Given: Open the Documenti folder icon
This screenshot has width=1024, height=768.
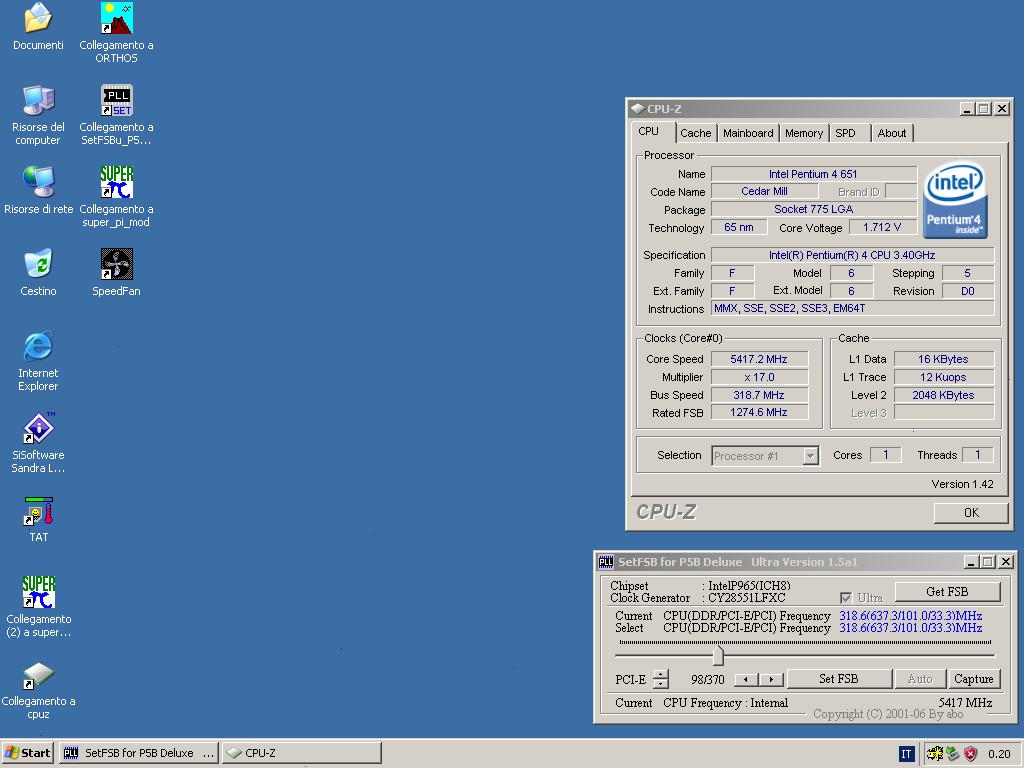Looking at the screenshot, I should (38, 18).
